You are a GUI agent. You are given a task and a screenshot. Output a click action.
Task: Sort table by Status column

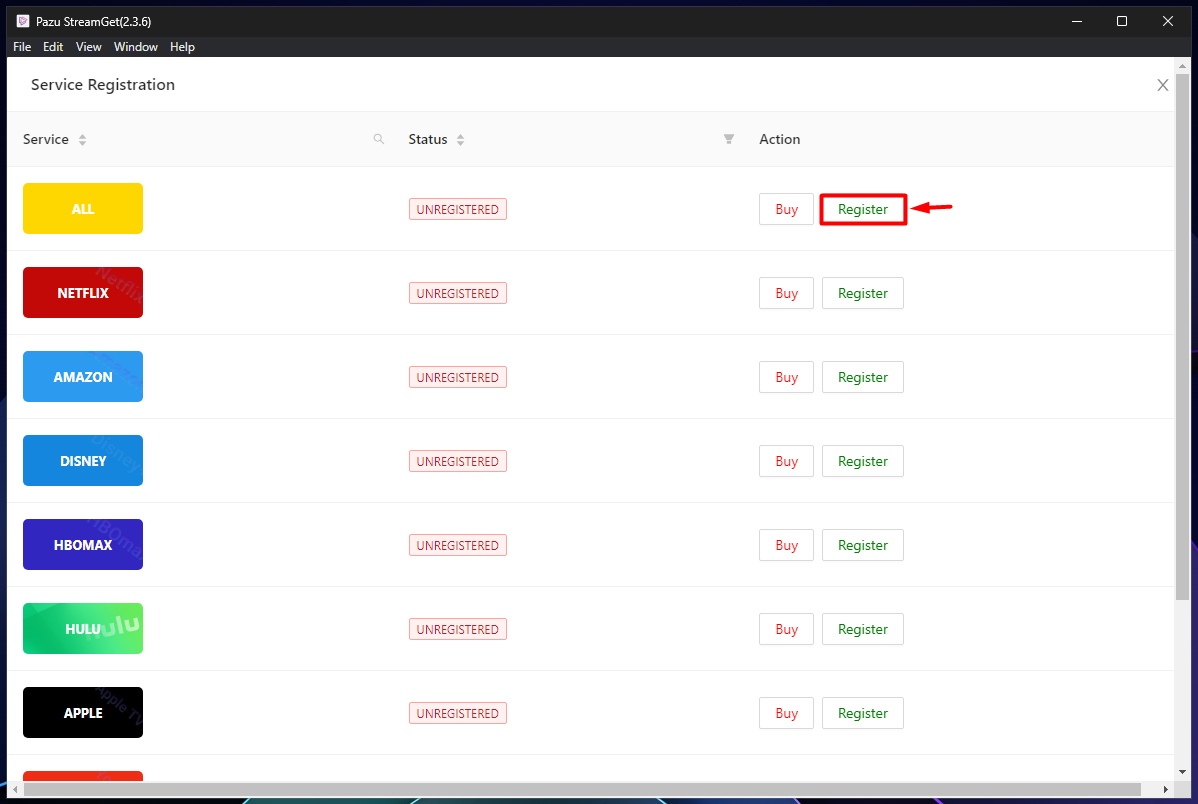[461, 140]
